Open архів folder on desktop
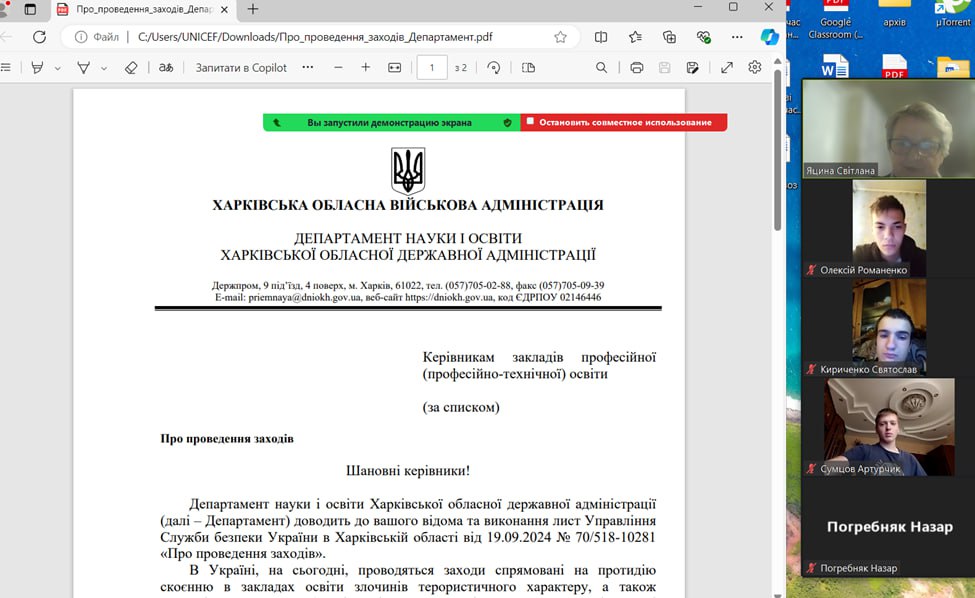The width and height of the screenshot is (975, 598). point(894,15)
